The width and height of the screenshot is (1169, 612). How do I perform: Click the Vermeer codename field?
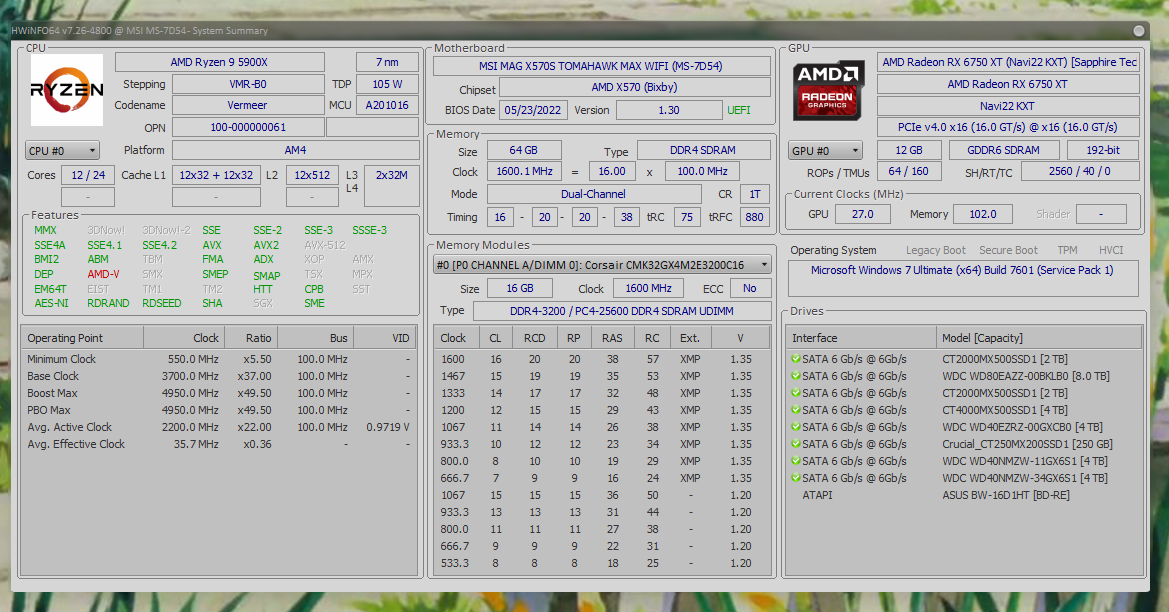[x=248, y=105]
